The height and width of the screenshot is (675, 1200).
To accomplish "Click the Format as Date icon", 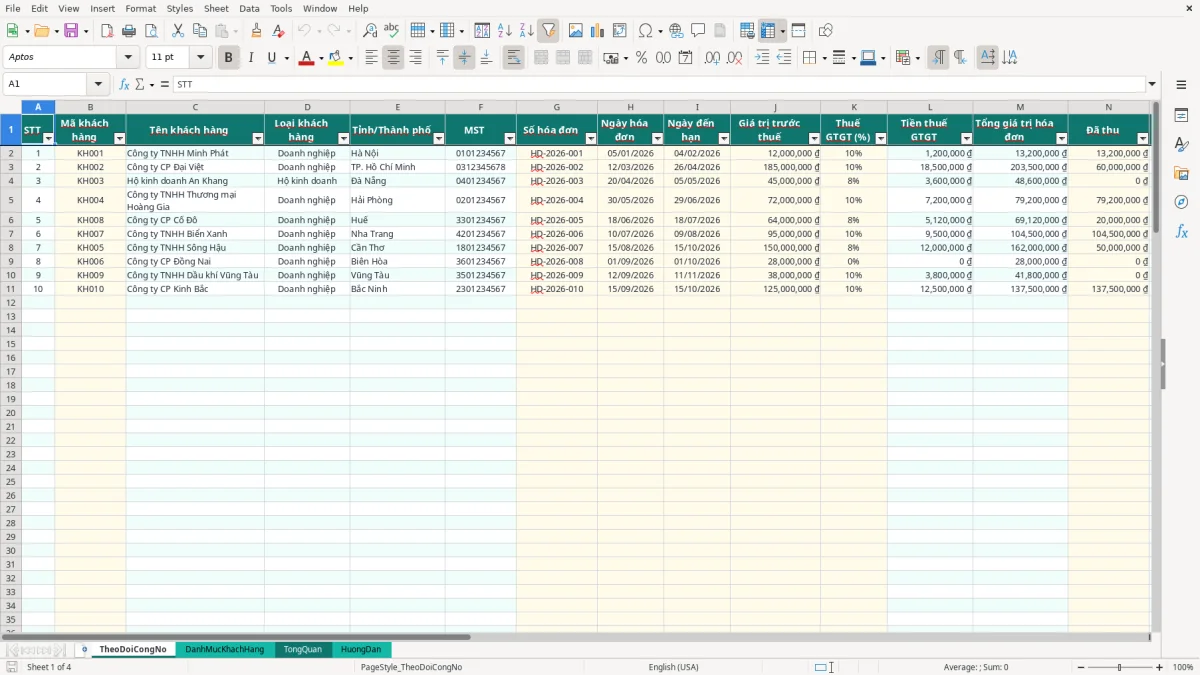I will tap(685, 58).
